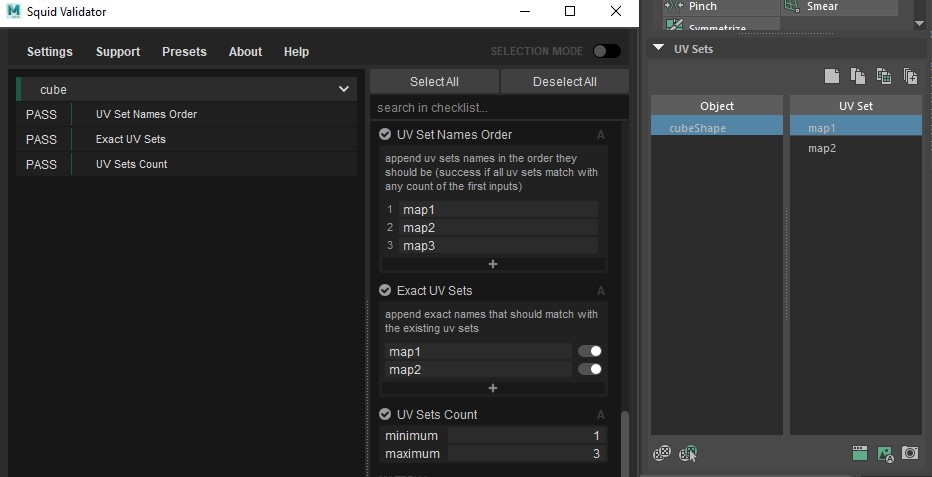The height and width of the screenshot is (477, 932).
Task: Click the Maya icon in Squid Validator title bar
Action: (x=14, y=11)
